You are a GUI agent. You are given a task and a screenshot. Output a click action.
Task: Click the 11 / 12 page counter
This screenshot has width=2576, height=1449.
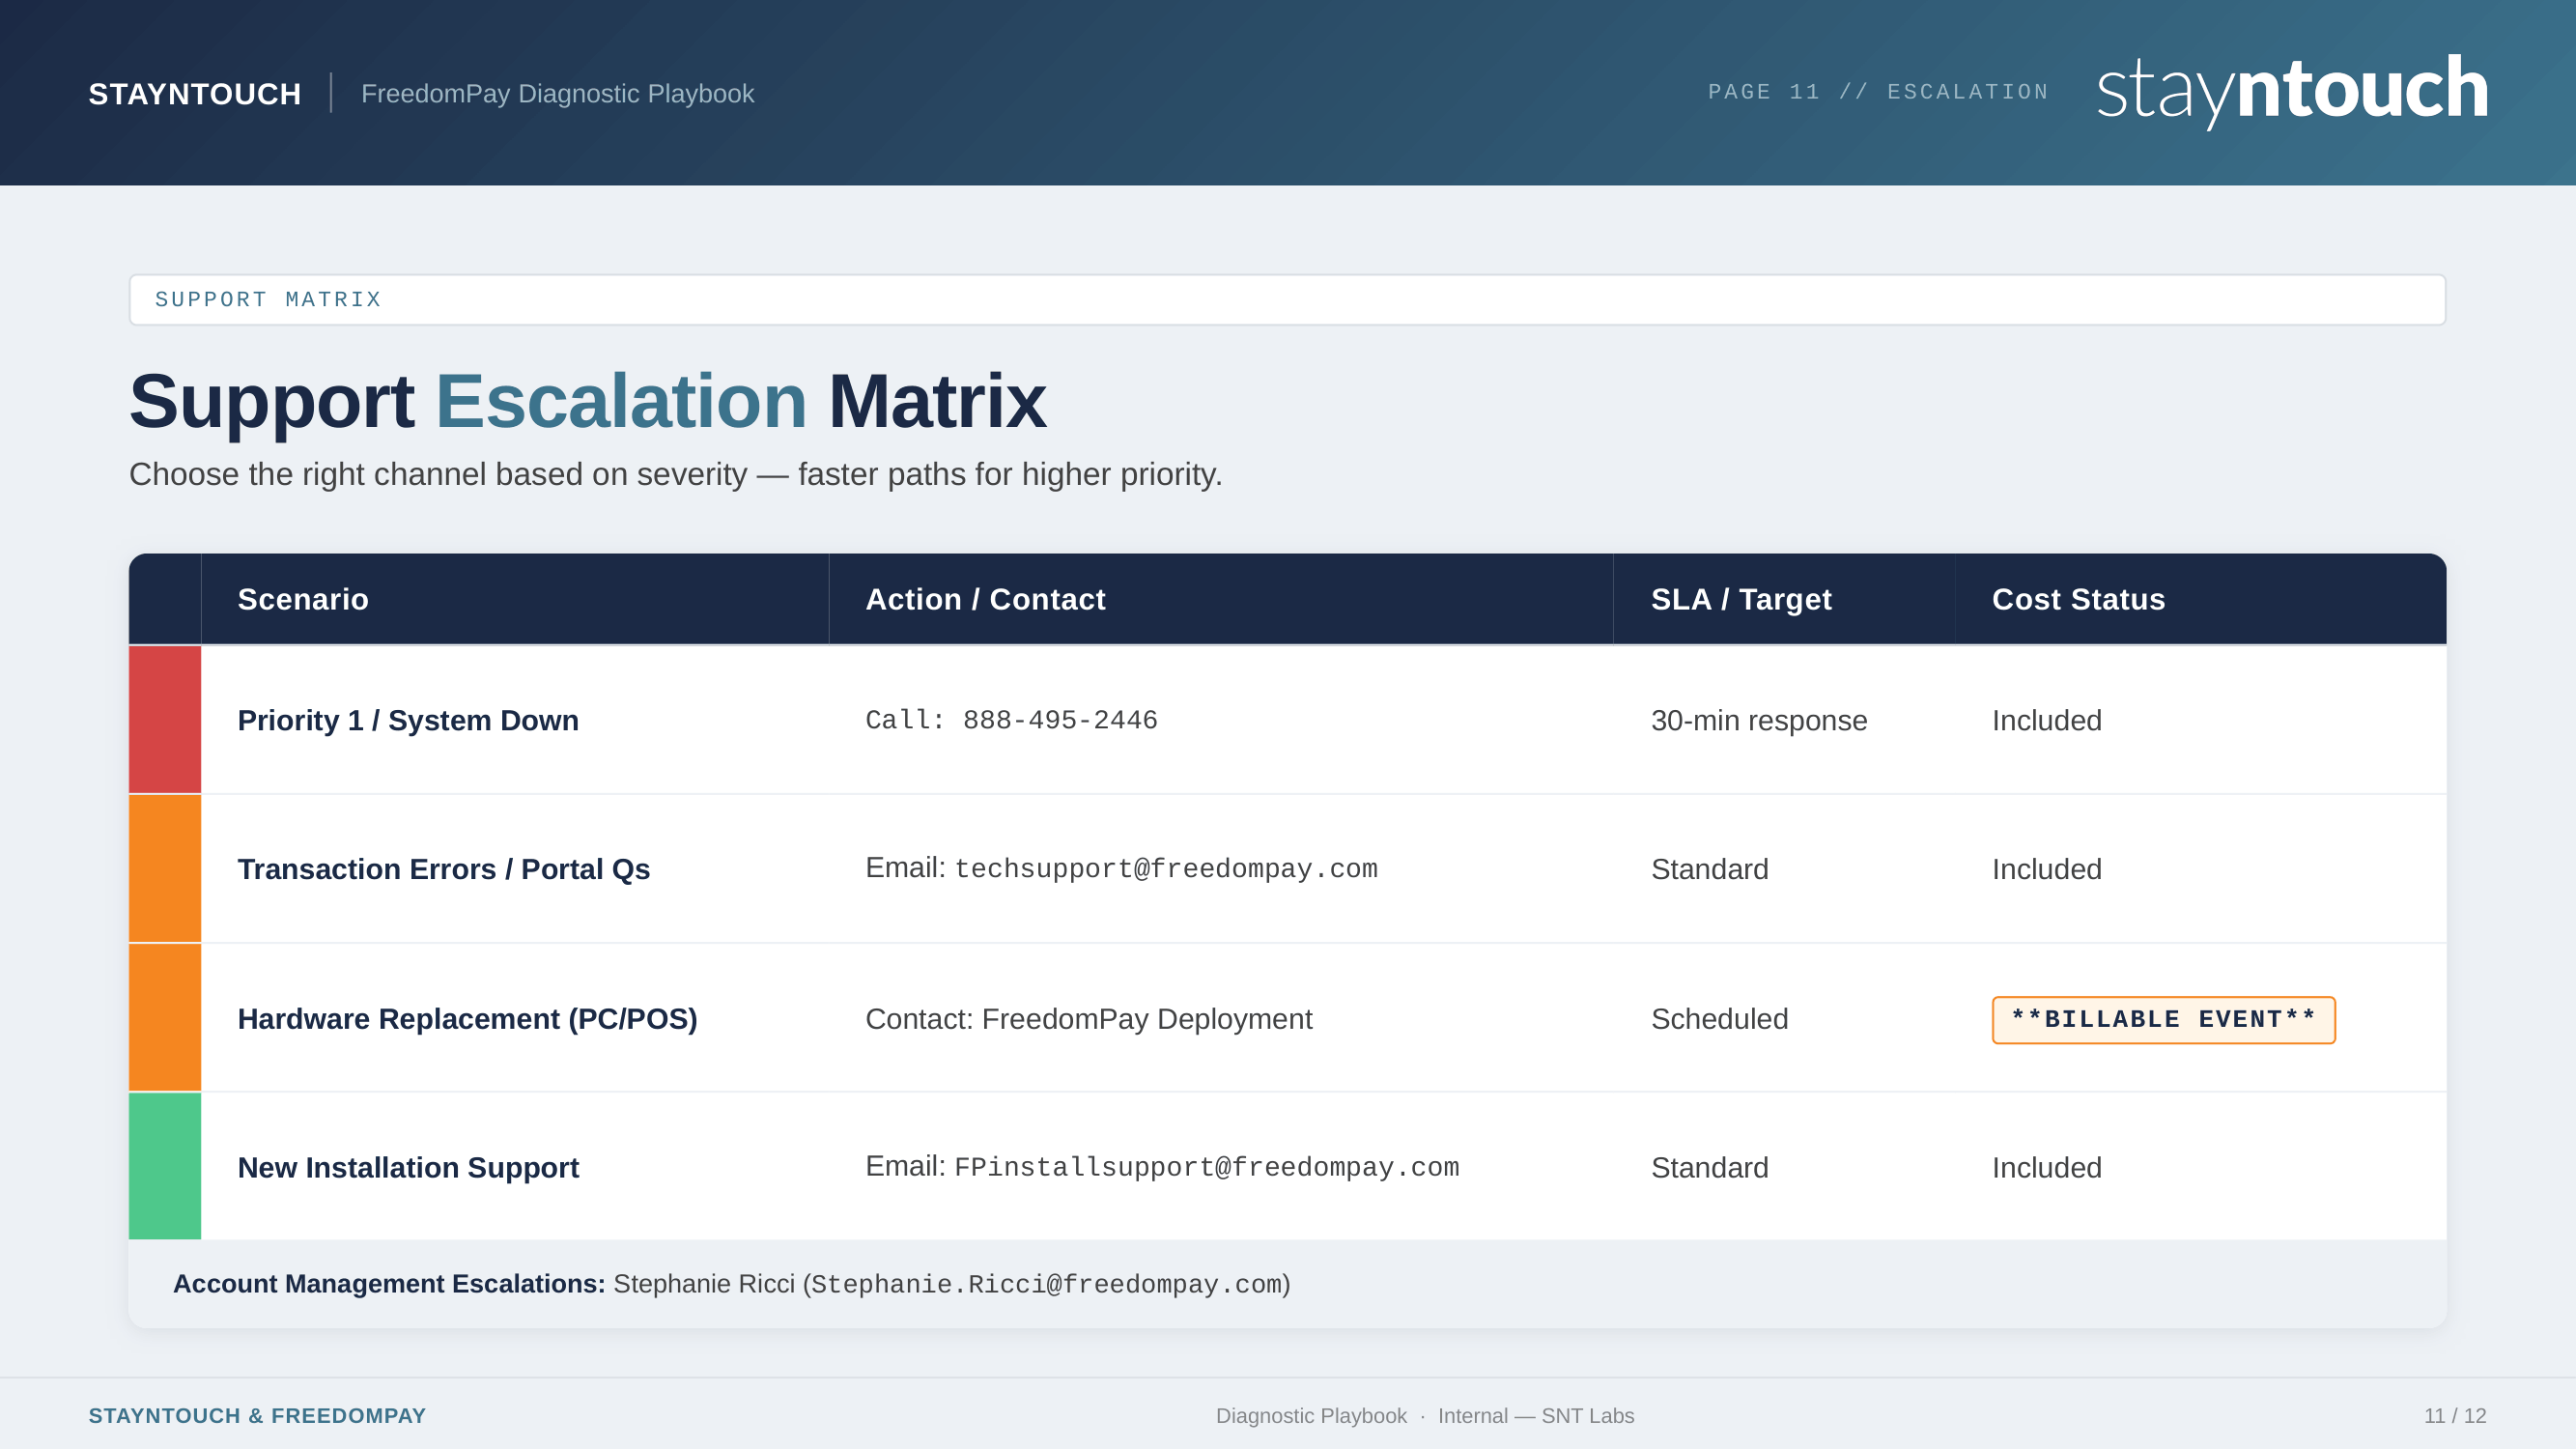click(2454, 1416)
